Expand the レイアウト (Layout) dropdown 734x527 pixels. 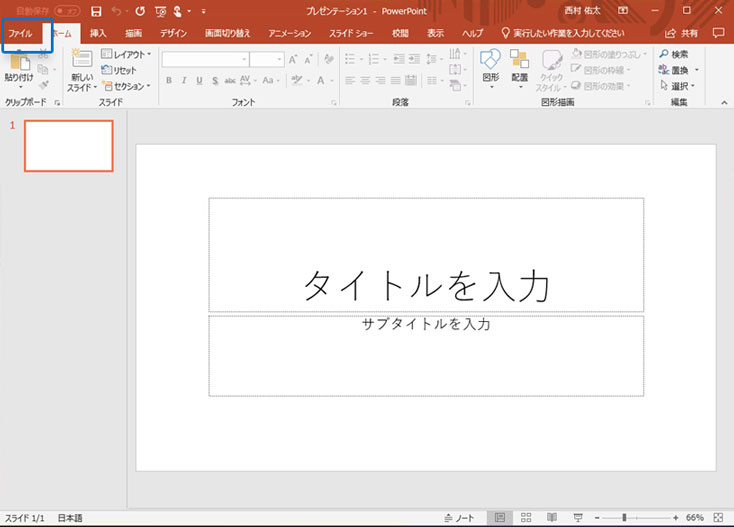pyautogui.click(x=127, y=54)
